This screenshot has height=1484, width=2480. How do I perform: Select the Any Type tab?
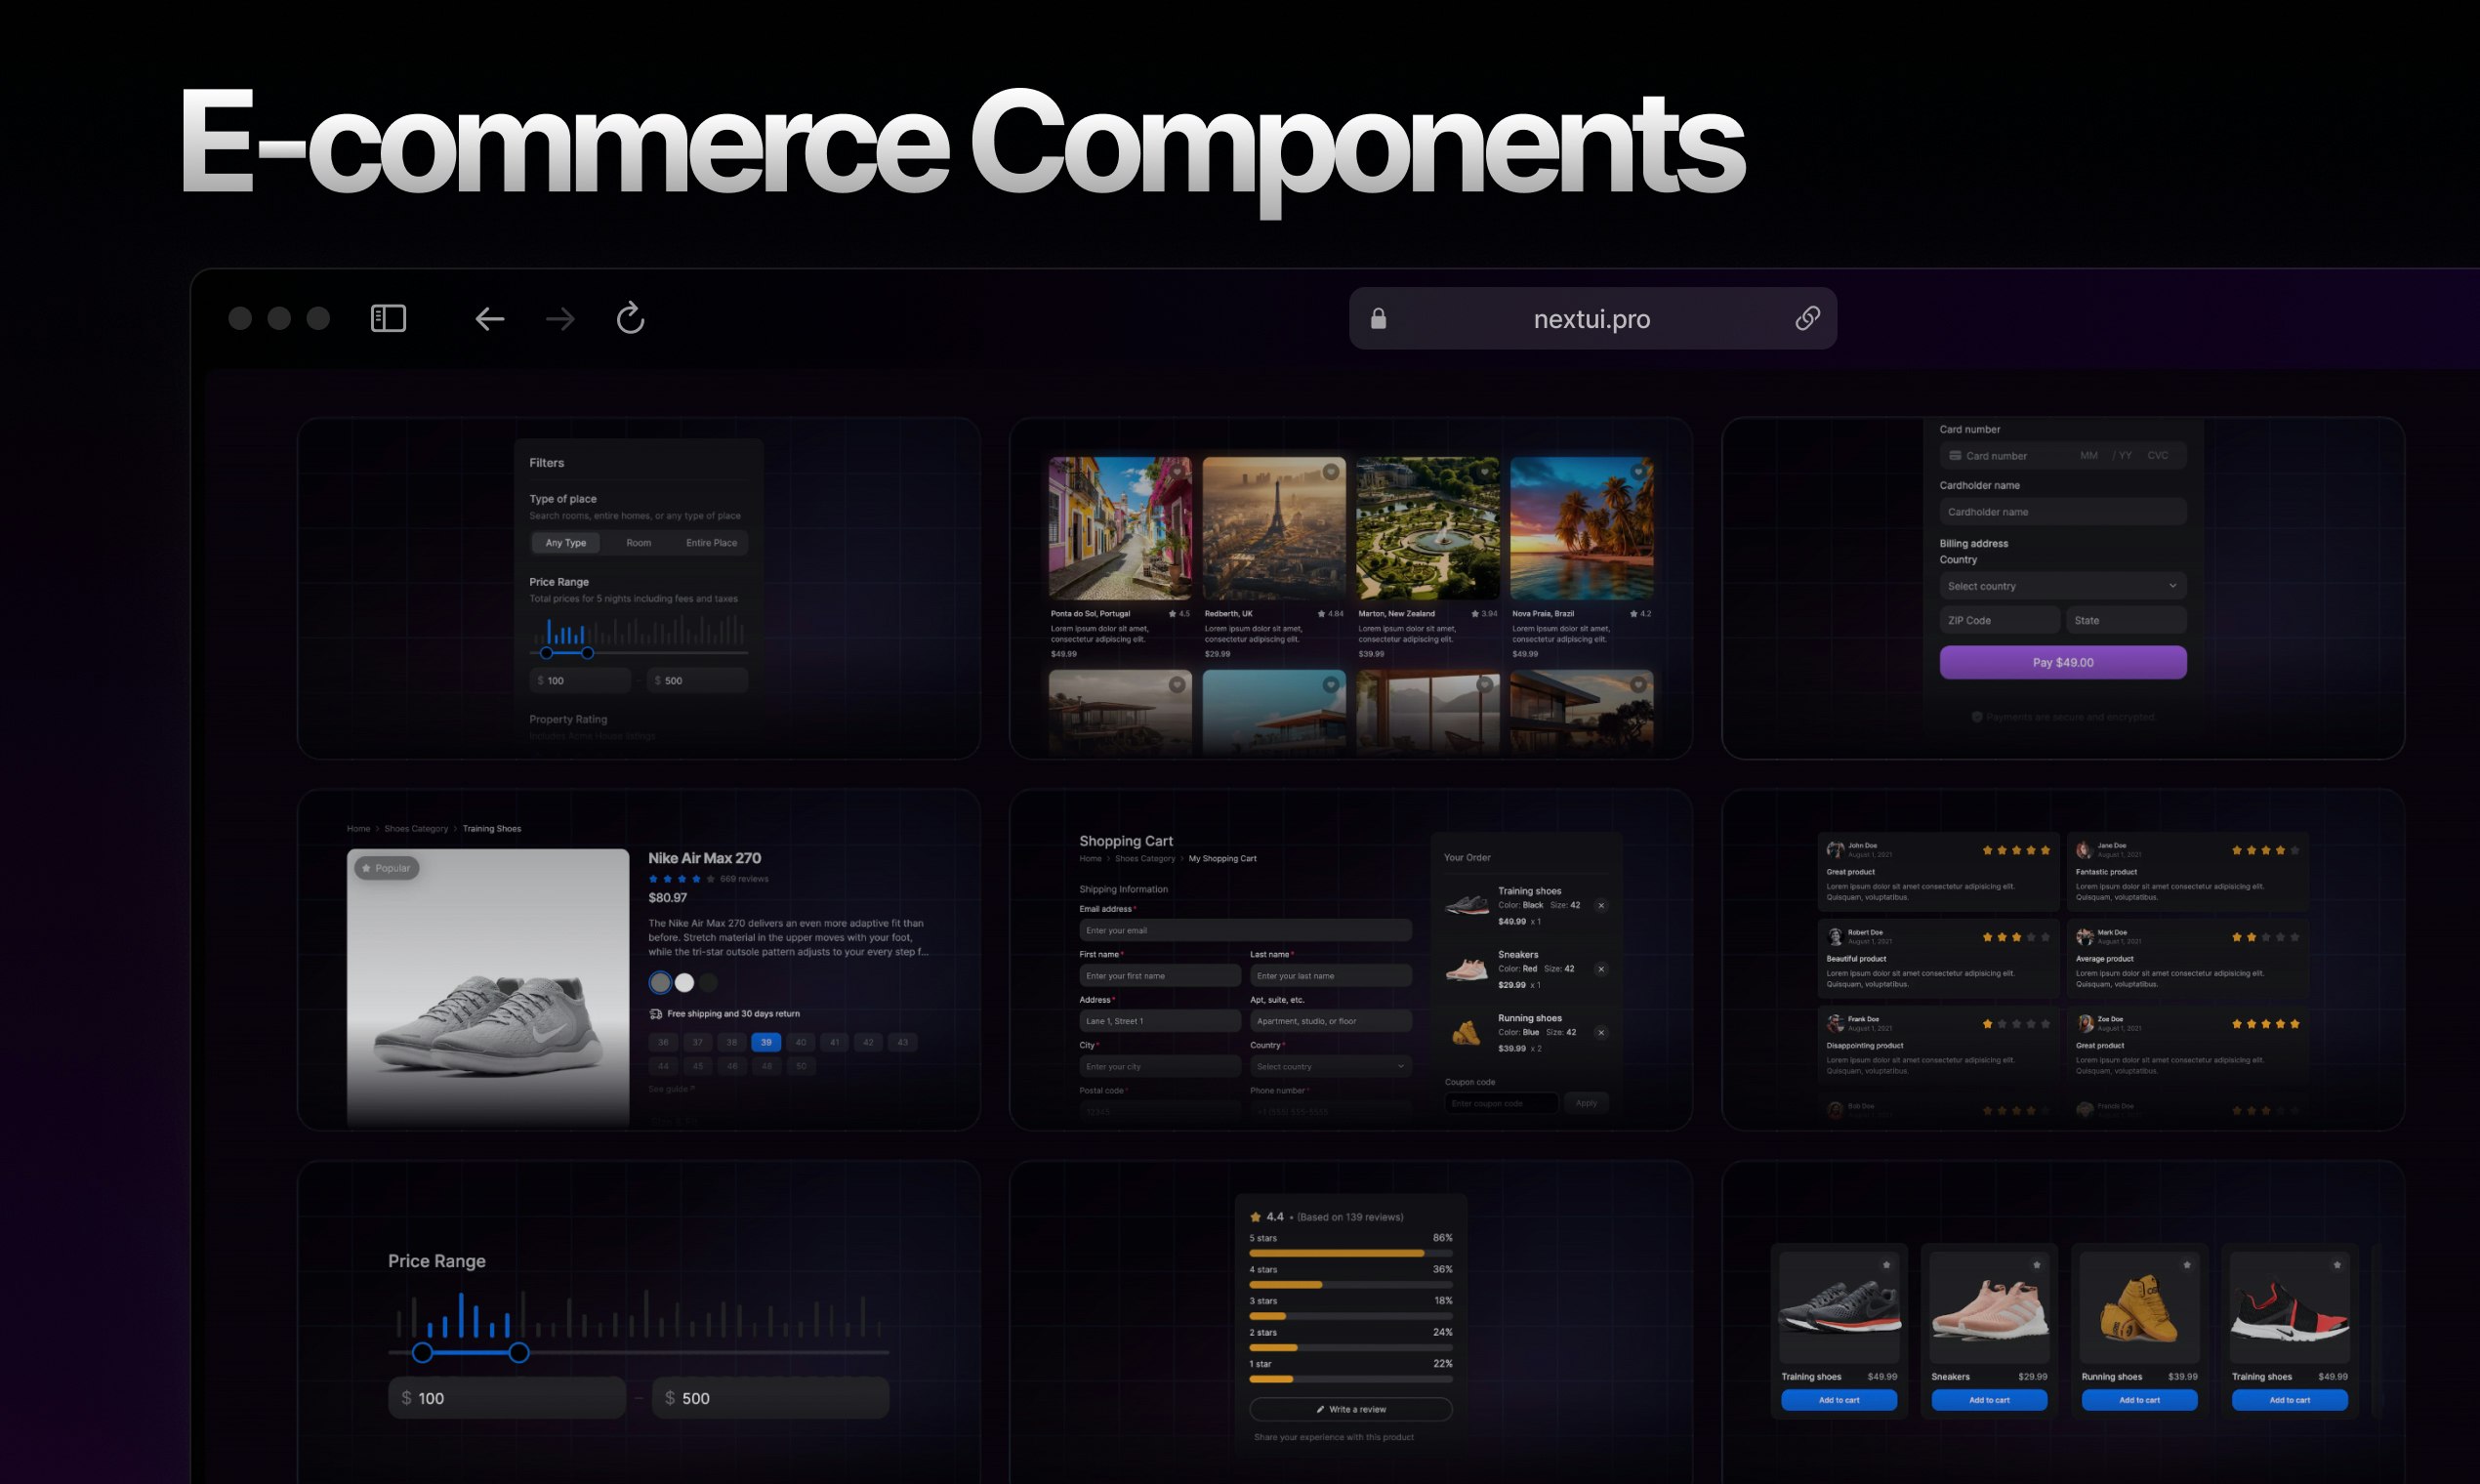tap(566, 543)
